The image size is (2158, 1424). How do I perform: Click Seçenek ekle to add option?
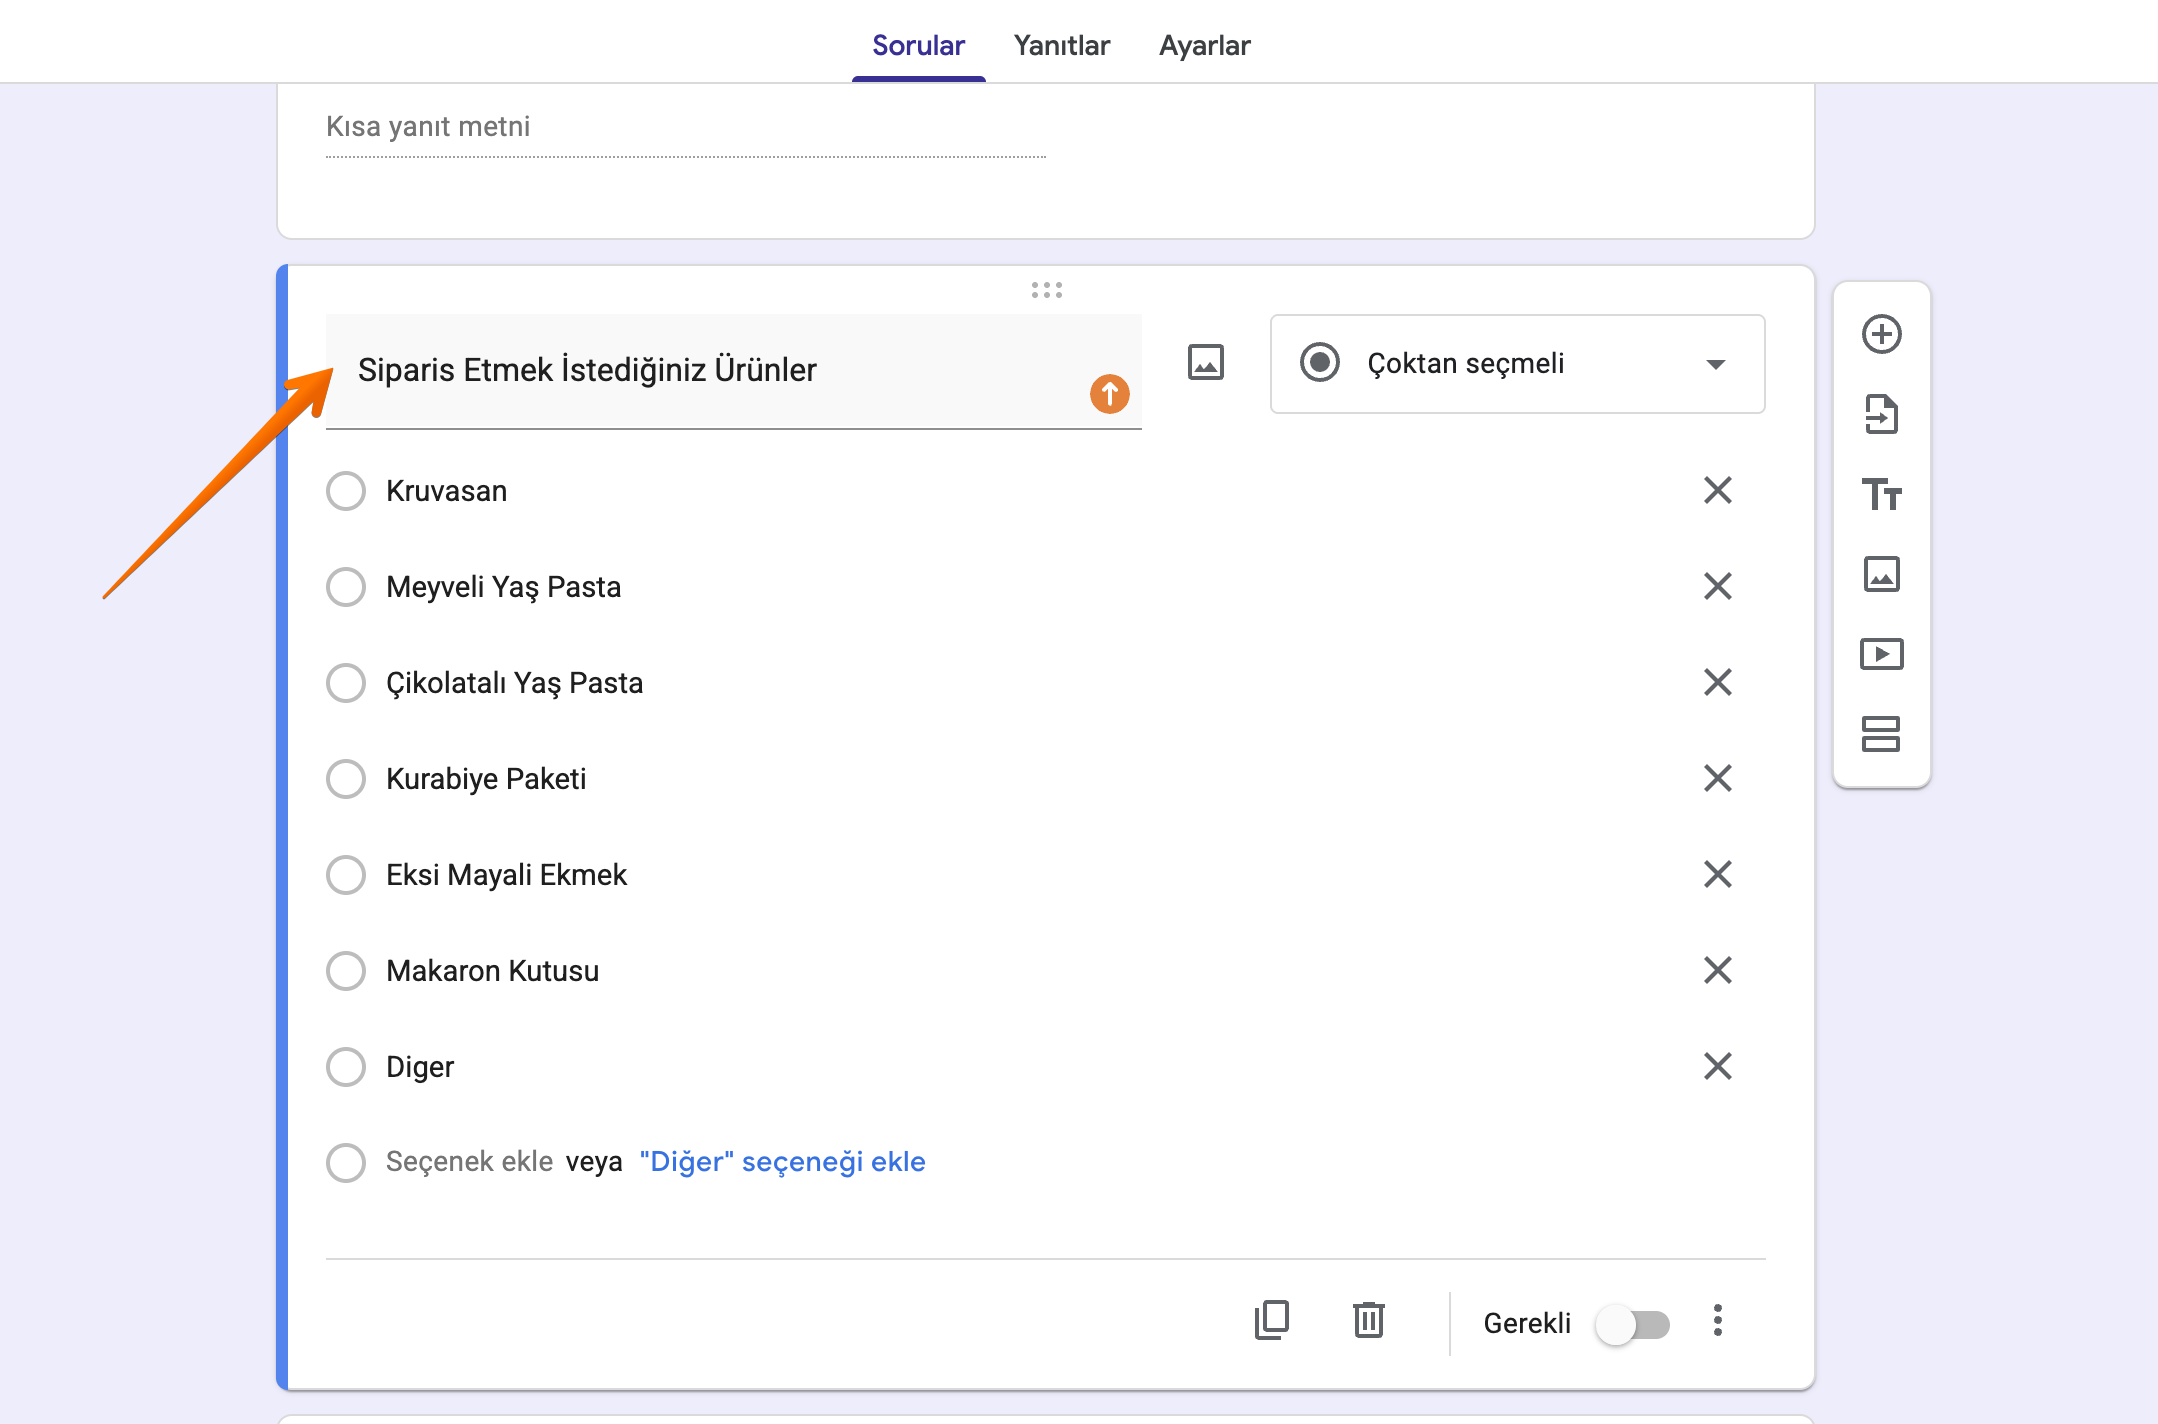pos(469,1162)
